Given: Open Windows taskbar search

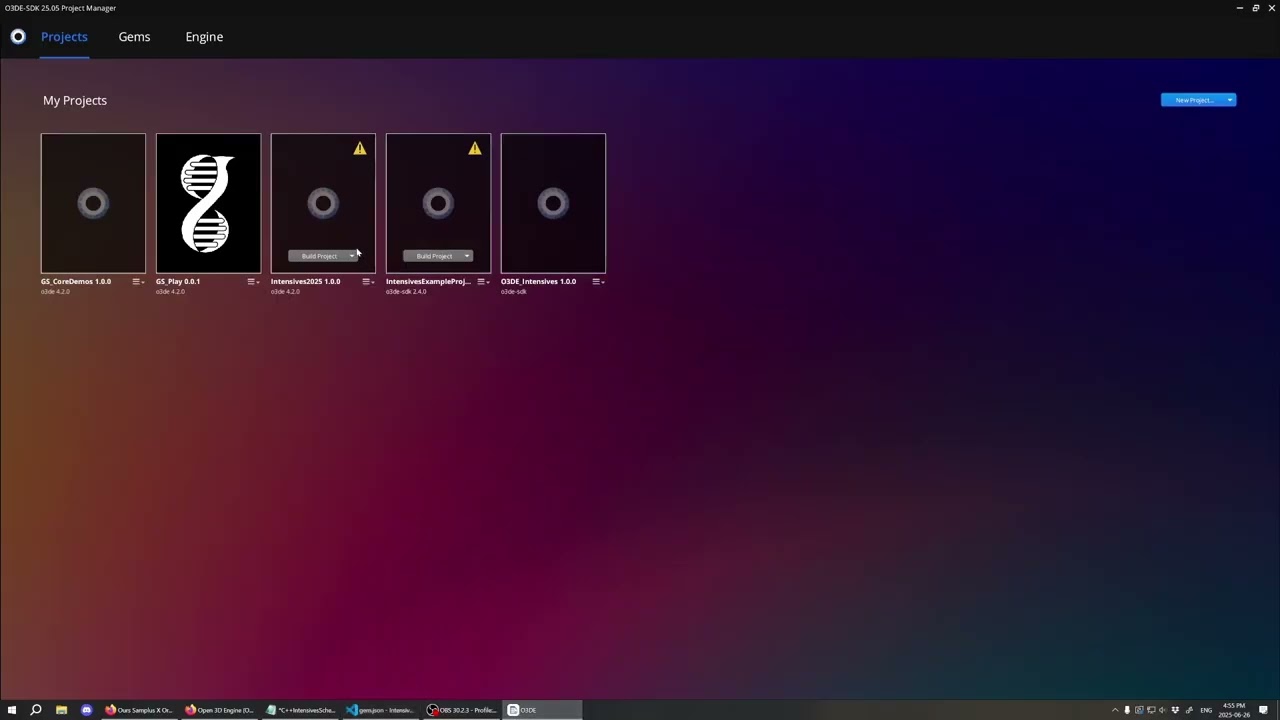Looking at the screenshot, I should pos(36,710).
